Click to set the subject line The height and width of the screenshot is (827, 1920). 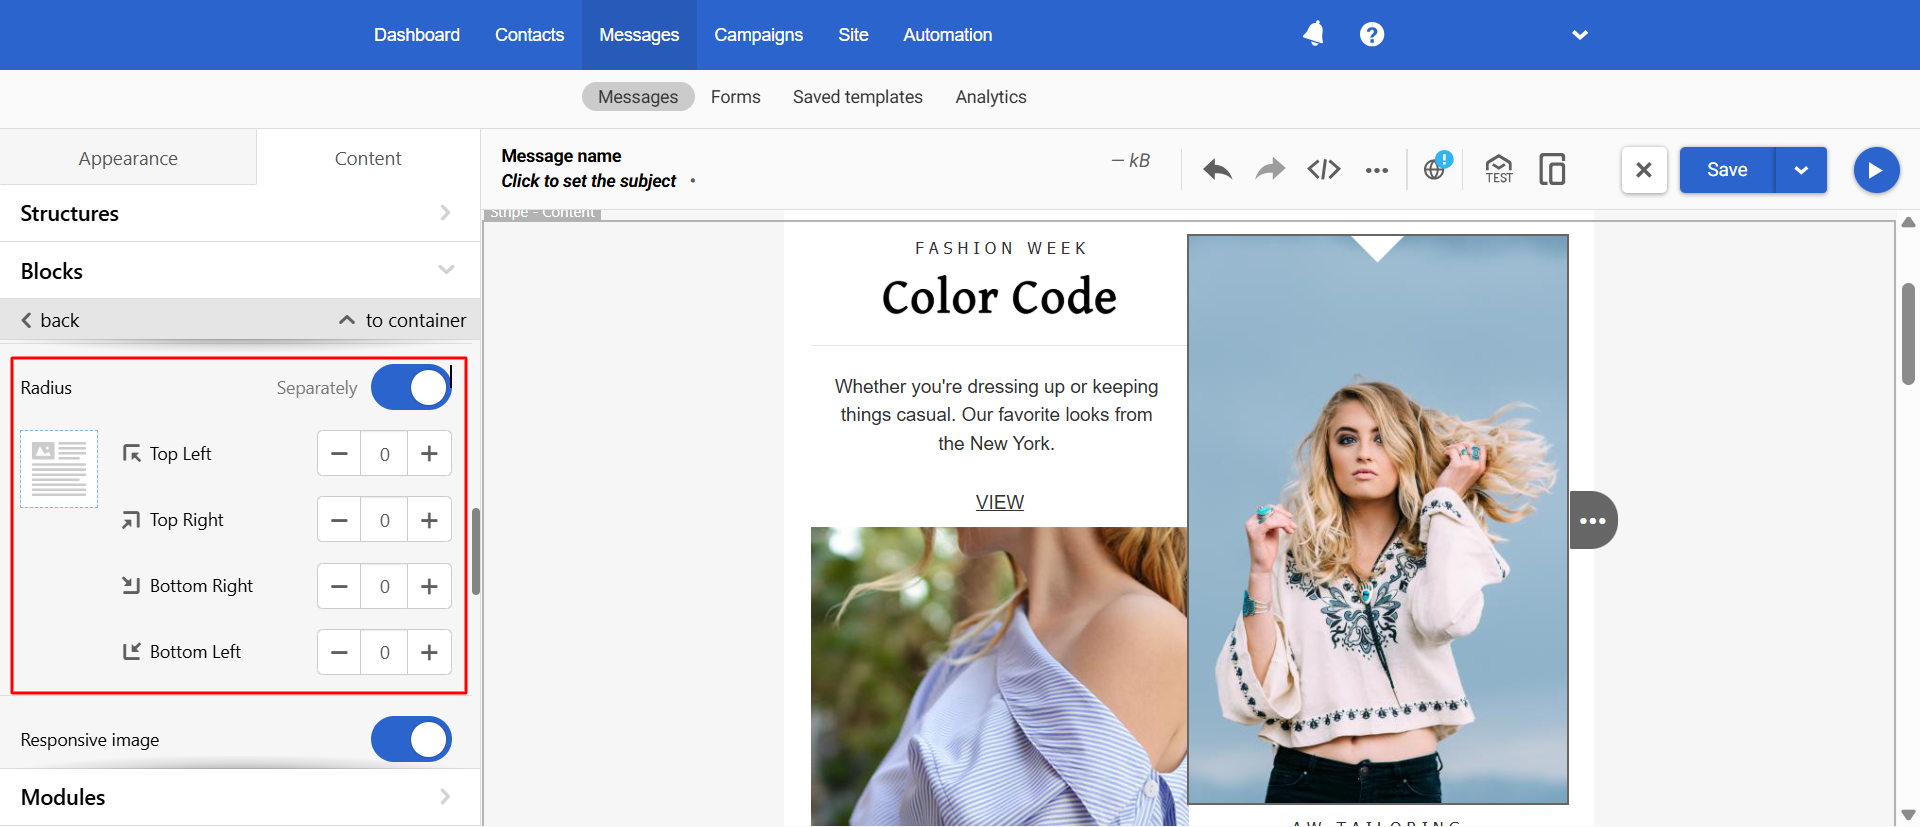coord(589,181)
